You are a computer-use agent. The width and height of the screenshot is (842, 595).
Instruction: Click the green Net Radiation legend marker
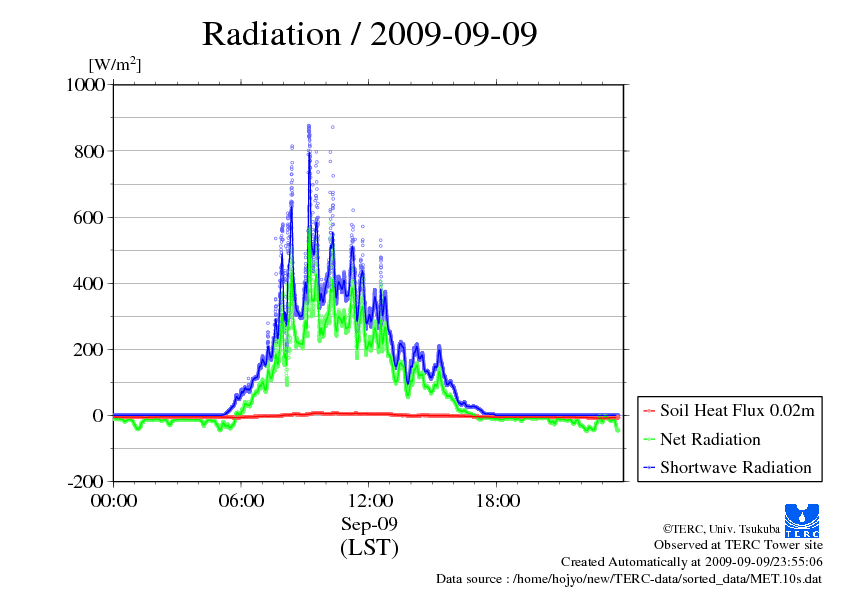[649, 440]
